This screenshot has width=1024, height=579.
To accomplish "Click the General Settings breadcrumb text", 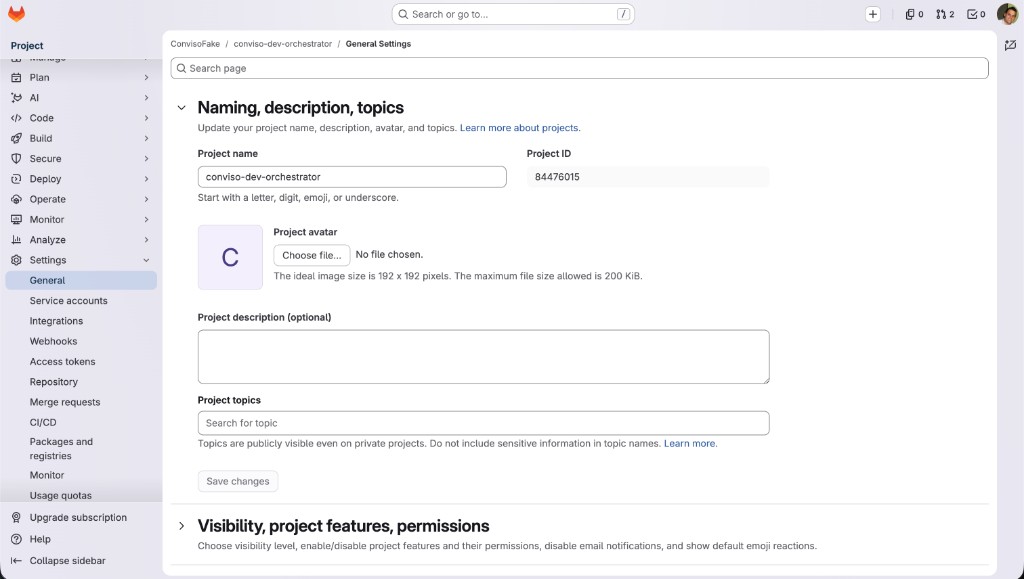I will tap(378, 44).
